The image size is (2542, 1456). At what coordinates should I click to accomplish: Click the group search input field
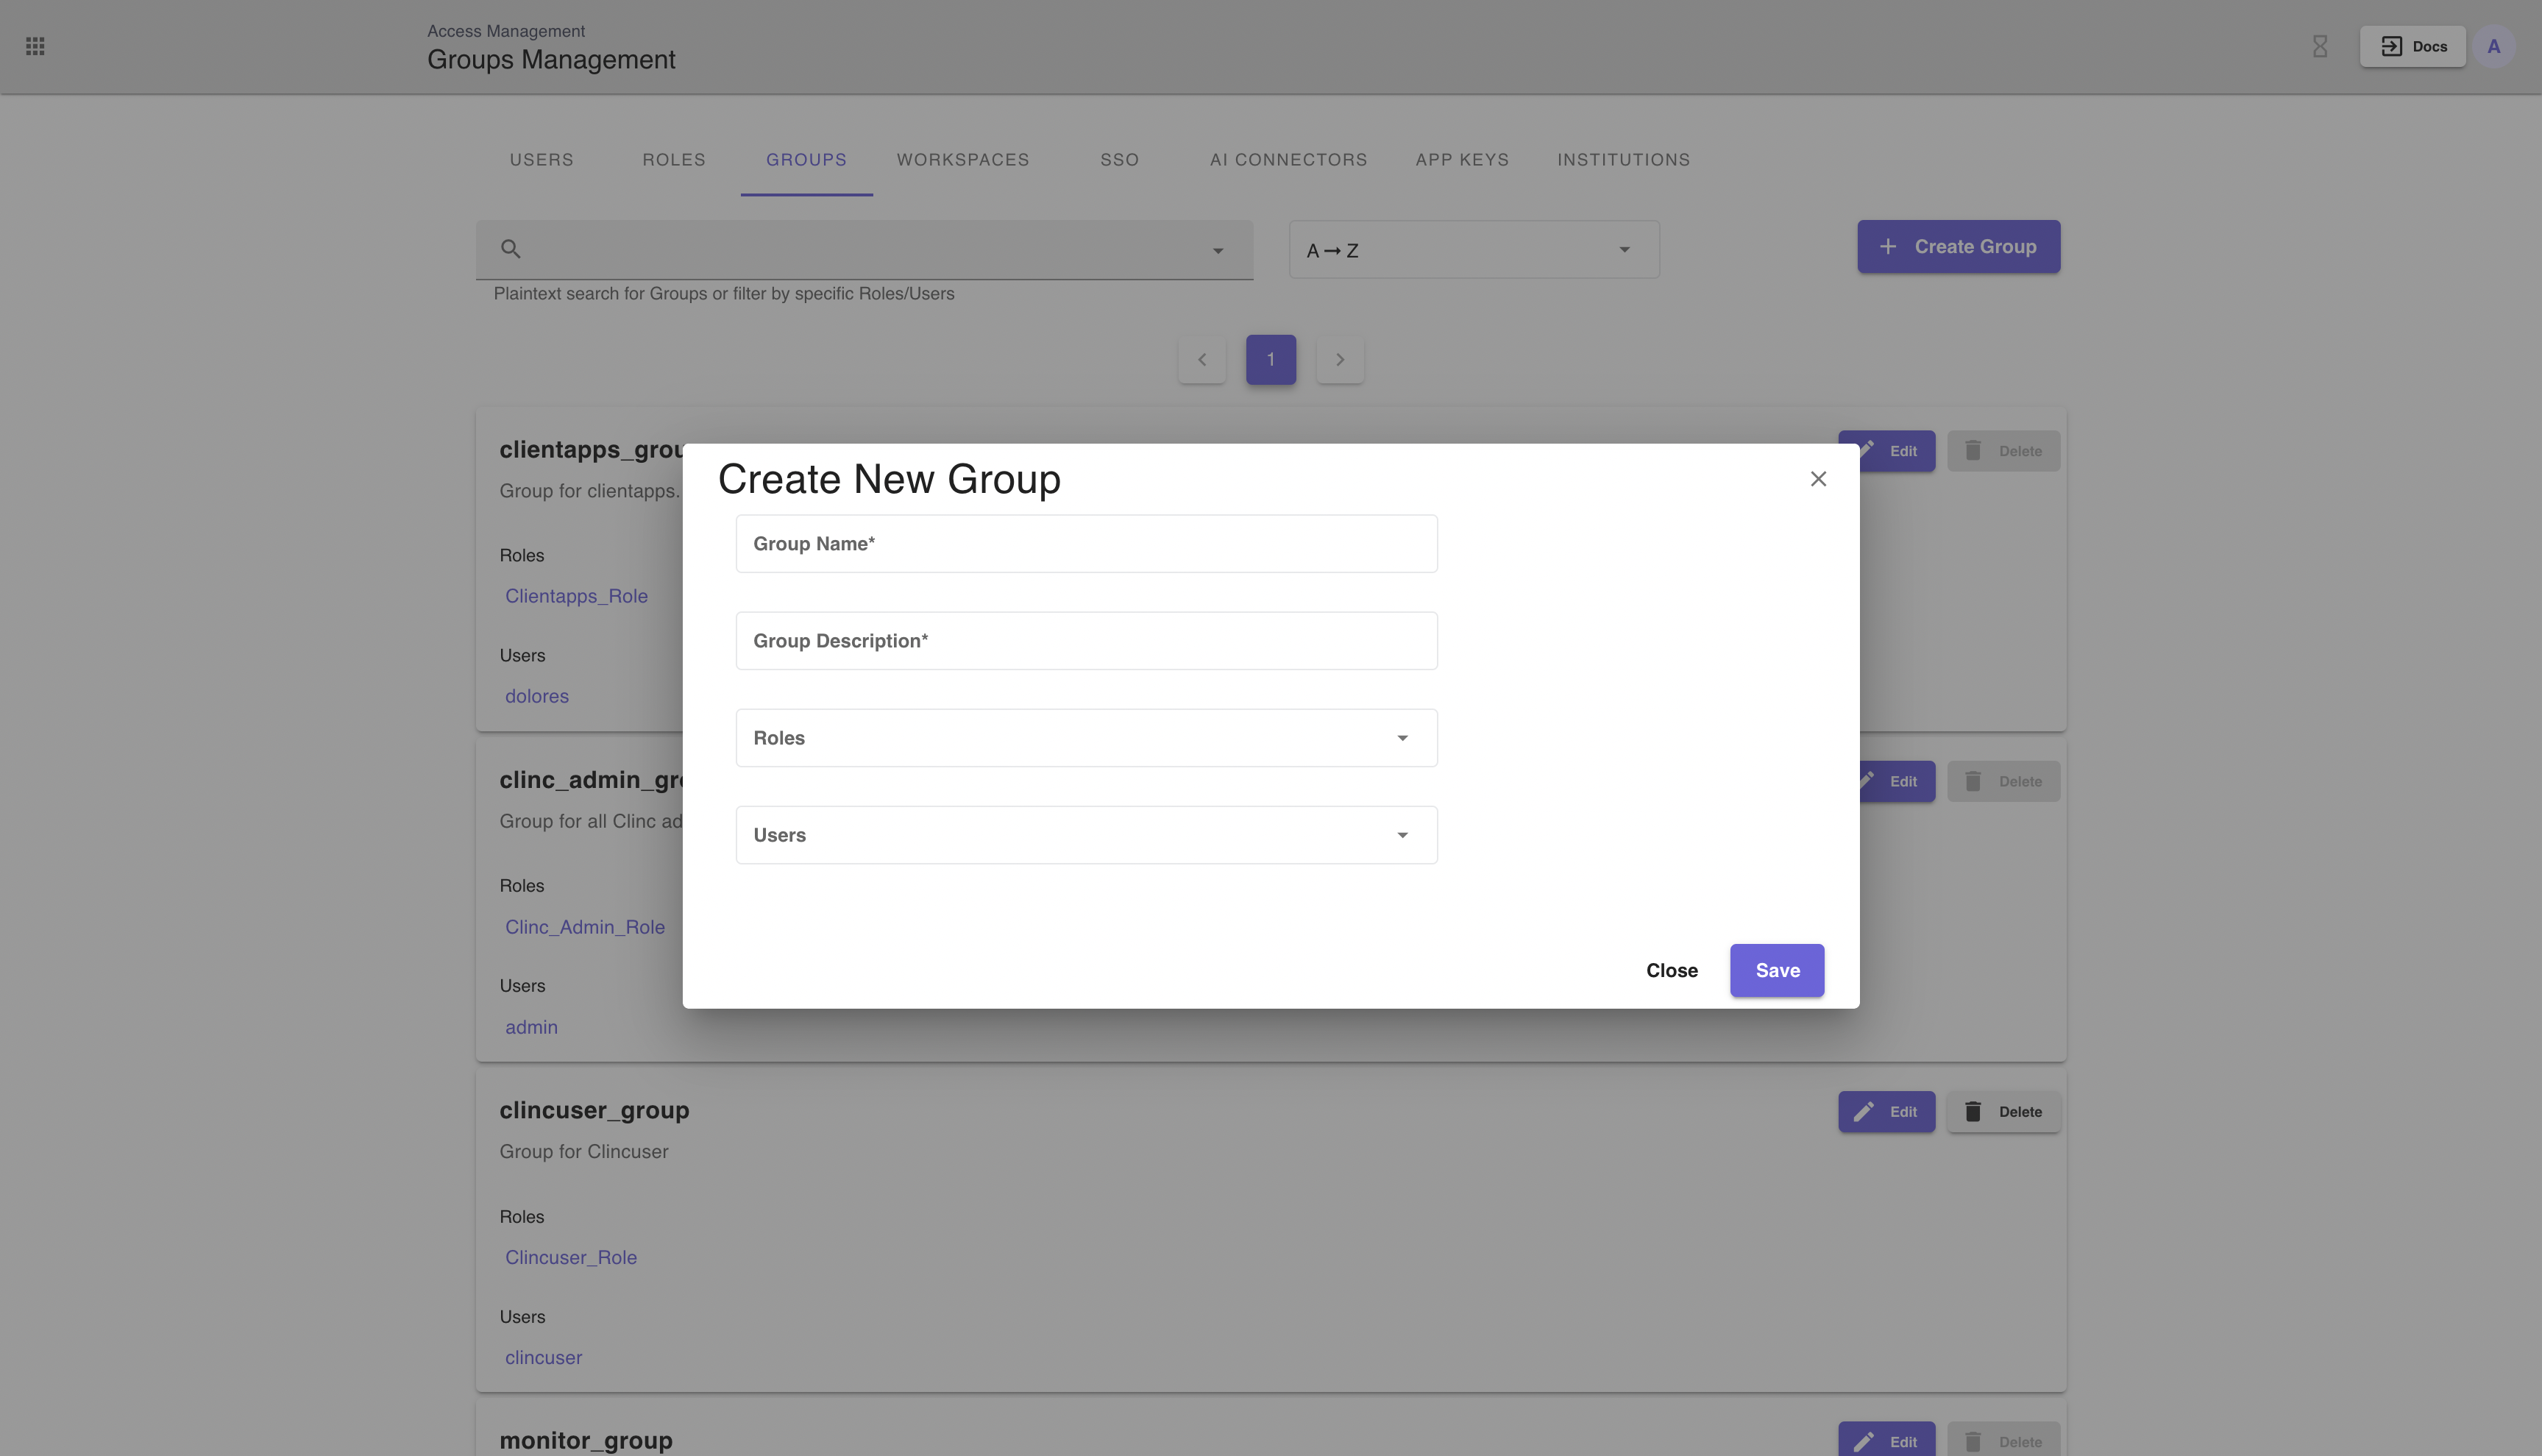(864, 250)
